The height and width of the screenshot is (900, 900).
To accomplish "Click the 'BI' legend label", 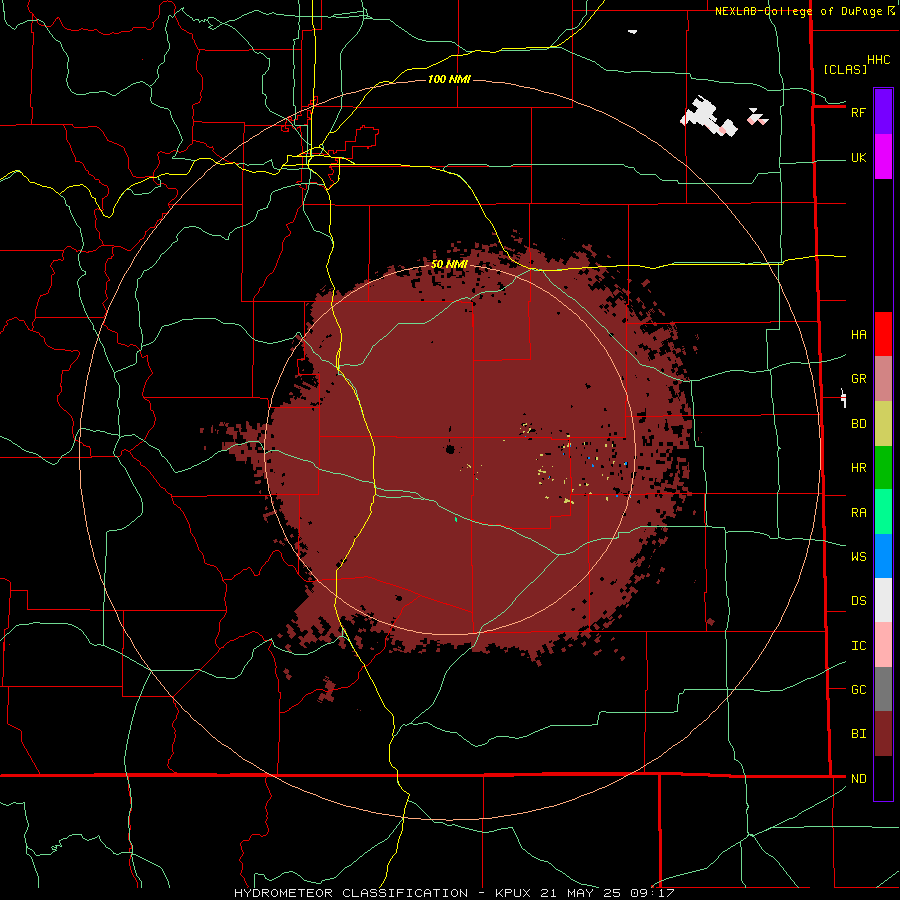I will click(x=858, y=734).
